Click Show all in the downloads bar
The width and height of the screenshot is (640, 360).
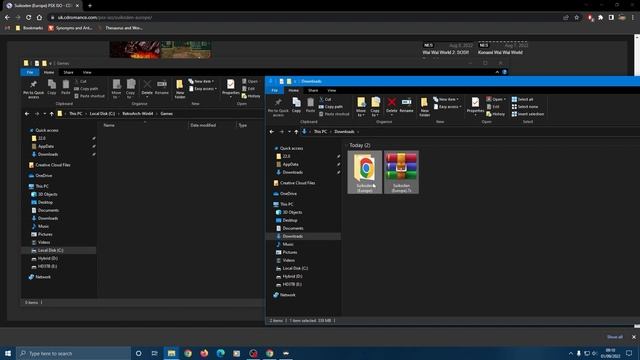point(615,337)
